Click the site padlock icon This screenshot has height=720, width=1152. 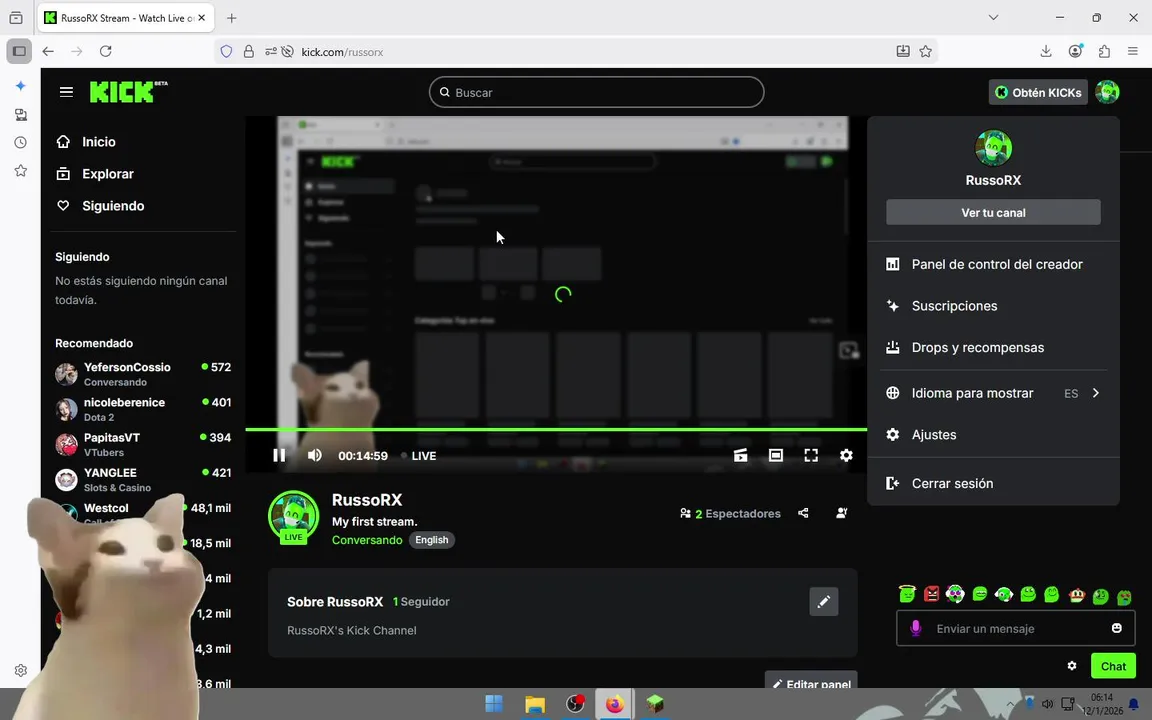point(248,51)
